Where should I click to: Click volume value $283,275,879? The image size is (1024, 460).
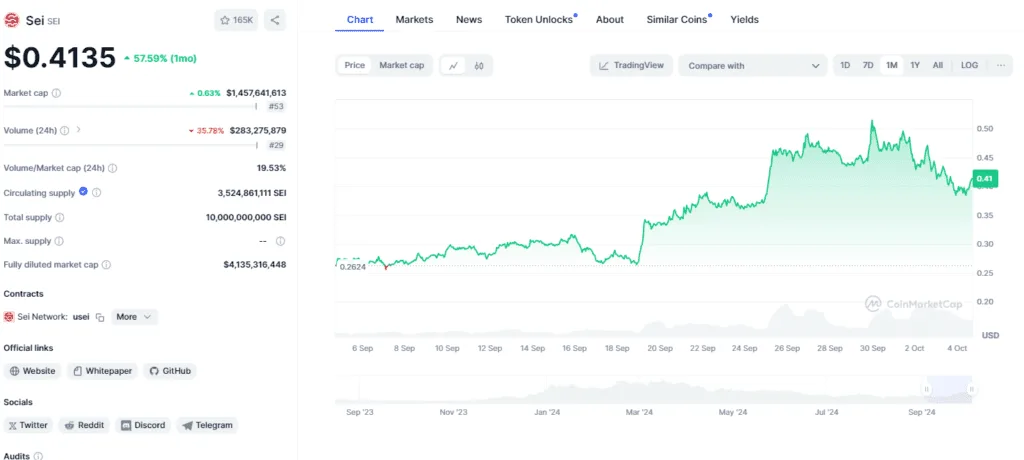click(258, 130)
